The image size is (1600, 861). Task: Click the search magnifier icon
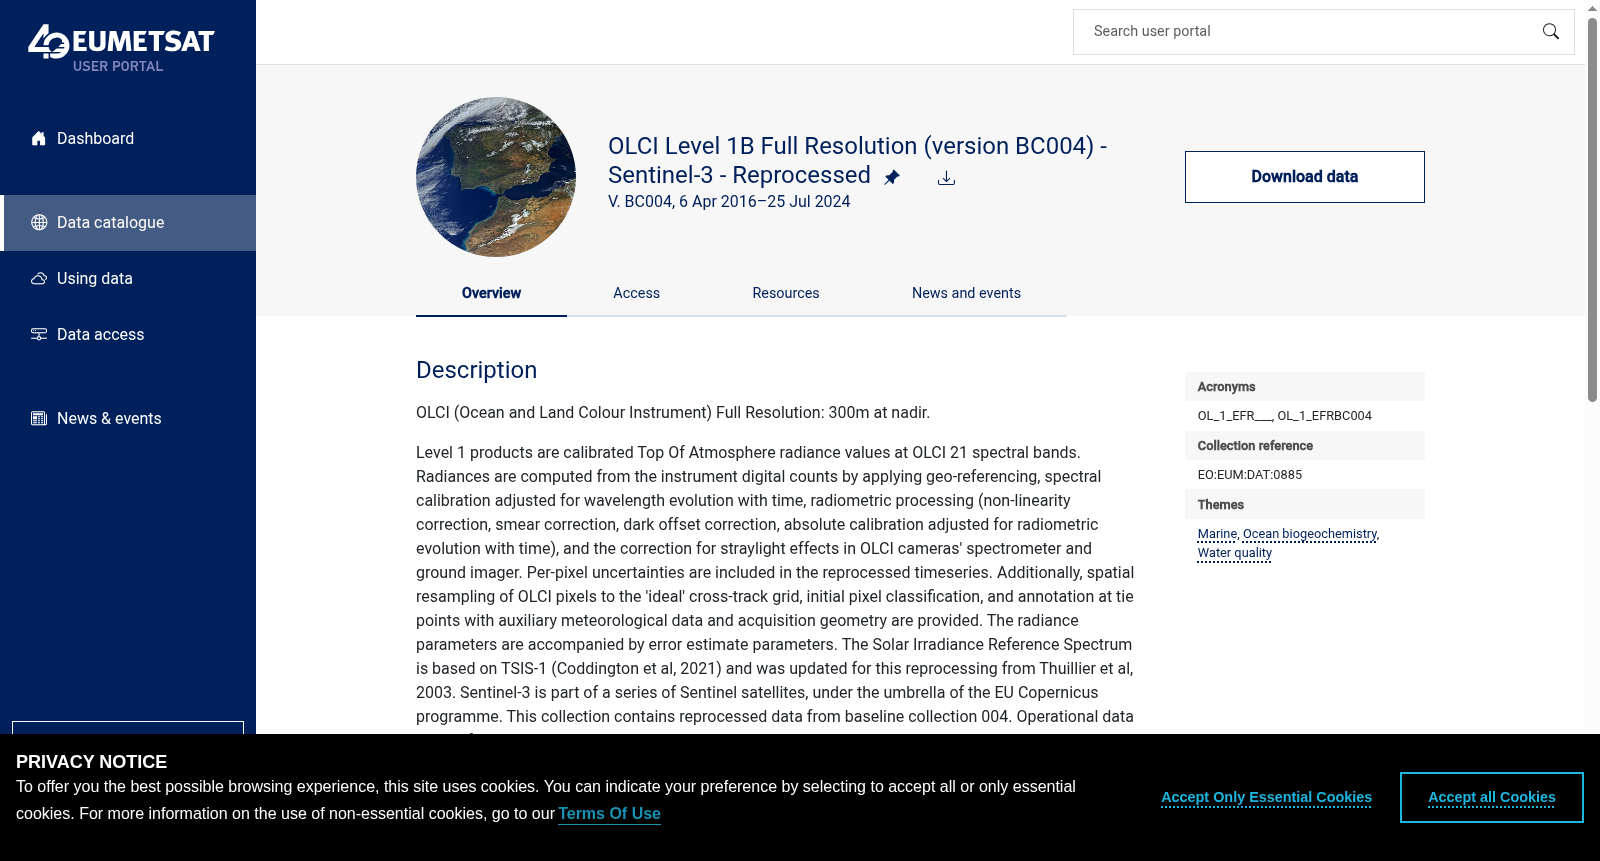coord(1551,32)
